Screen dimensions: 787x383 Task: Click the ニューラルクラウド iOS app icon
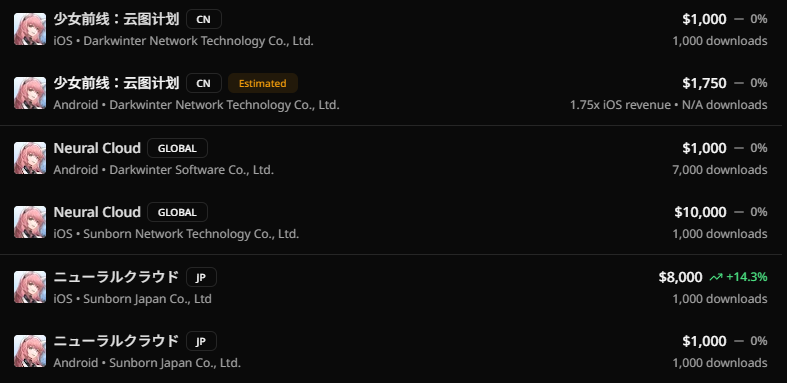pos(30,287)
